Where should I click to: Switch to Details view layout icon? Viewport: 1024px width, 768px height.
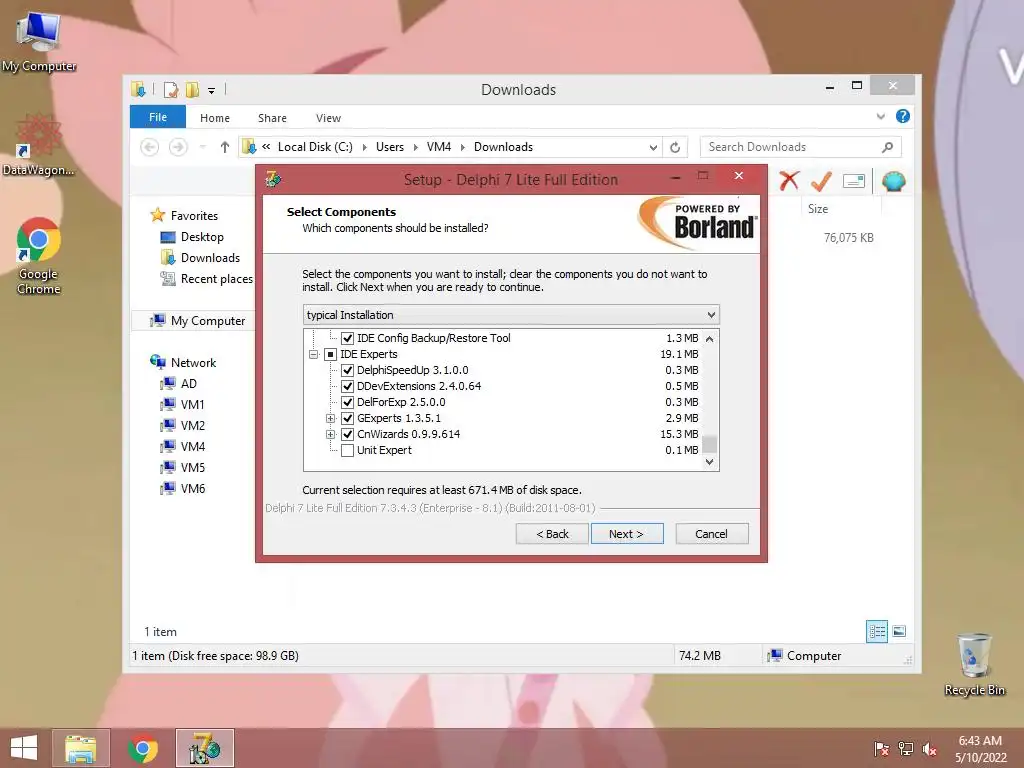pyautogui.click(x=877, y=632)
